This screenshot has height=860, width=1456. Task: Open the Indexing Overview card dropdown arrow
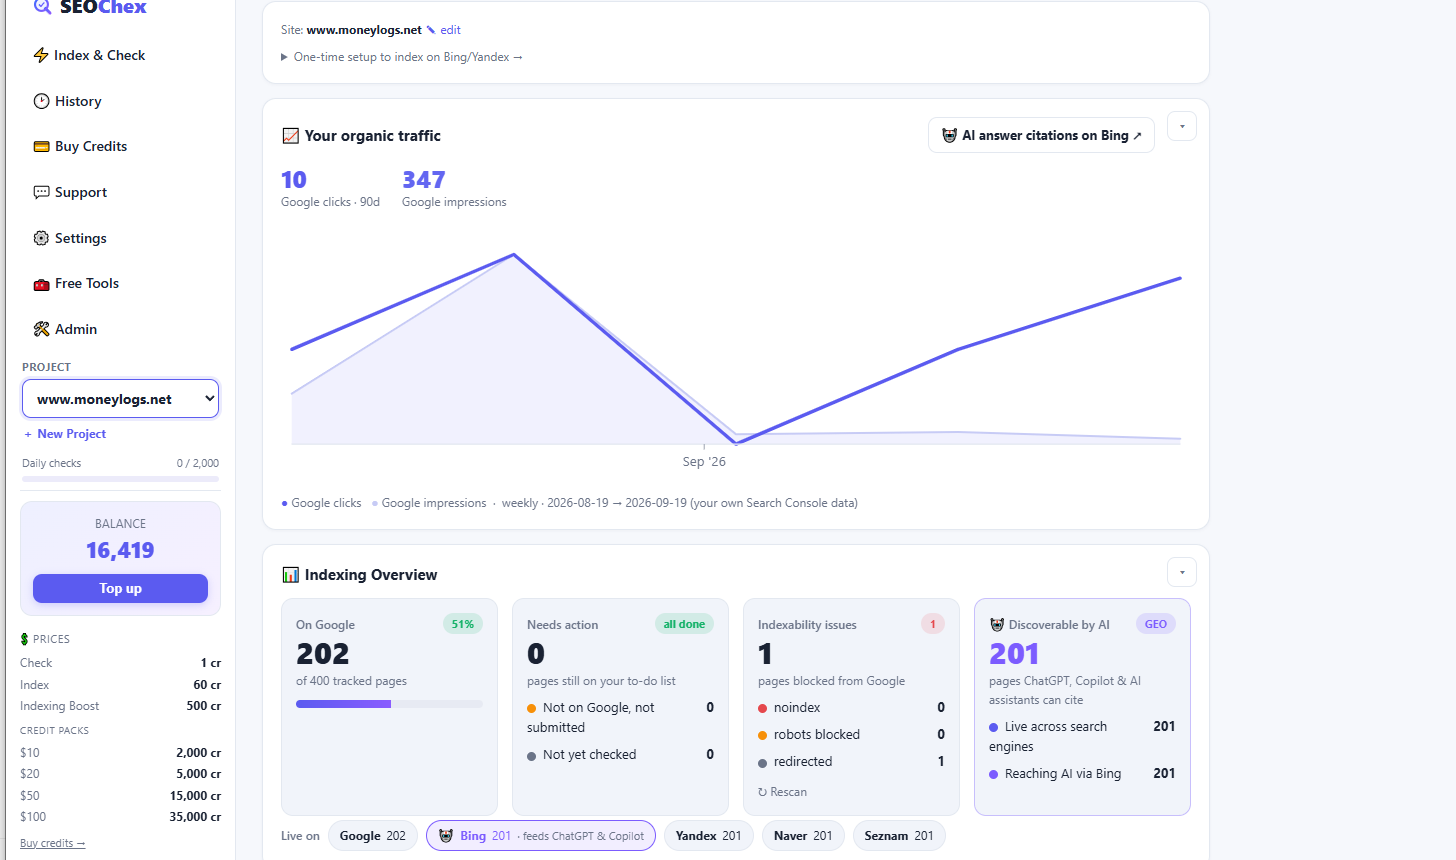click(x=1182, y=573)
